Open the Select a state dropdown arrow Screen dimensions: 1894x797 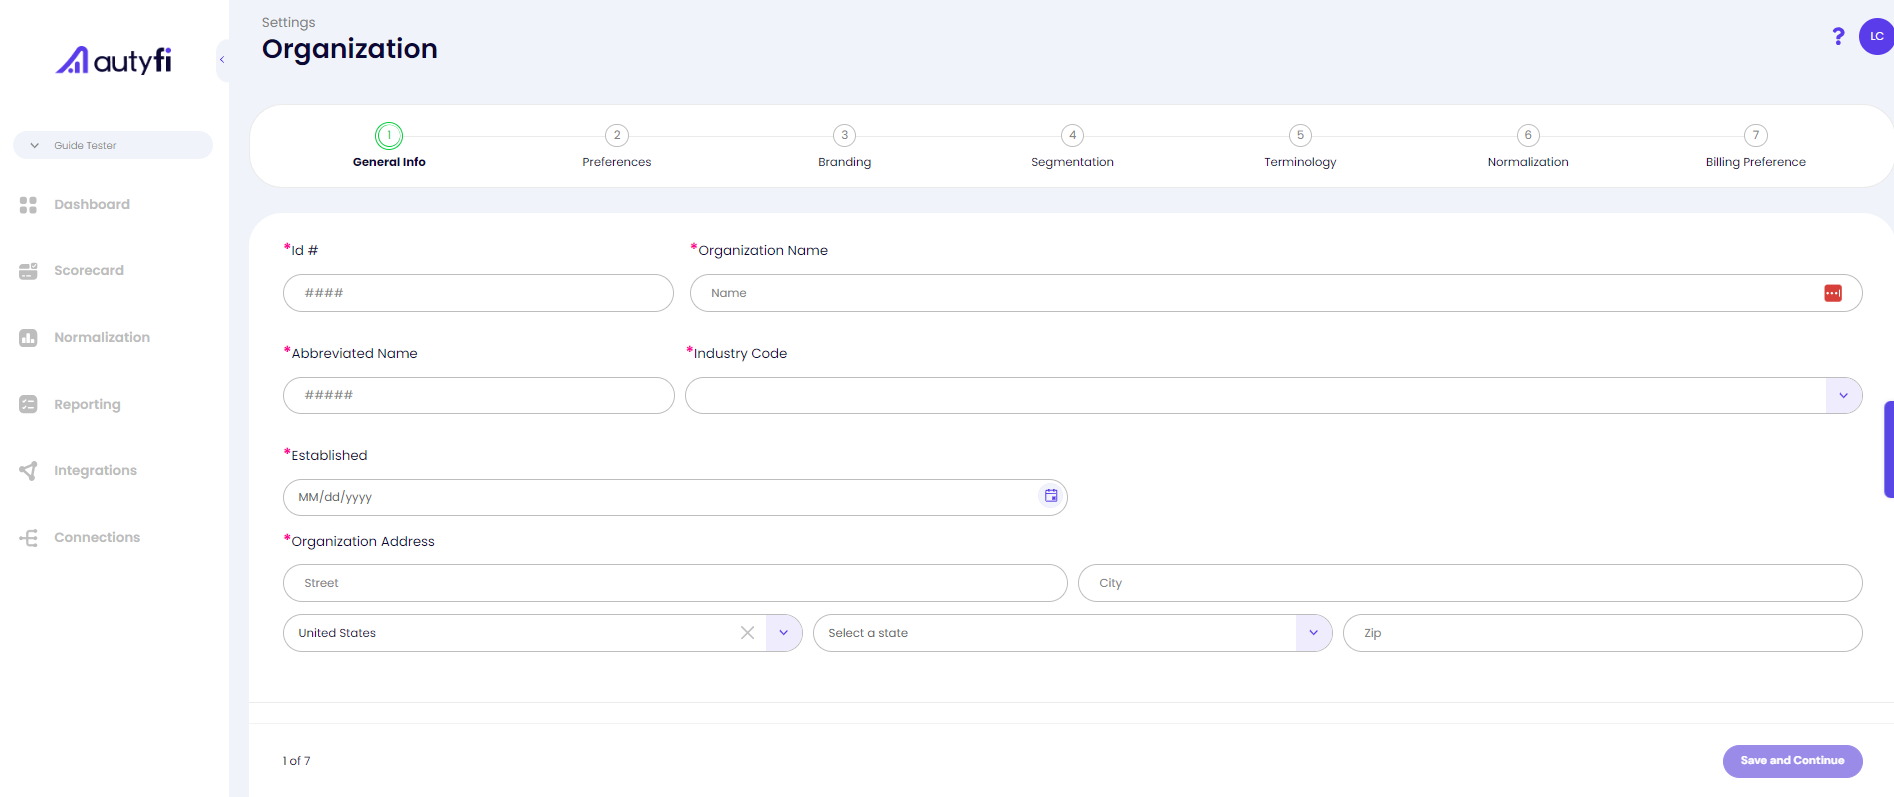1314,633
